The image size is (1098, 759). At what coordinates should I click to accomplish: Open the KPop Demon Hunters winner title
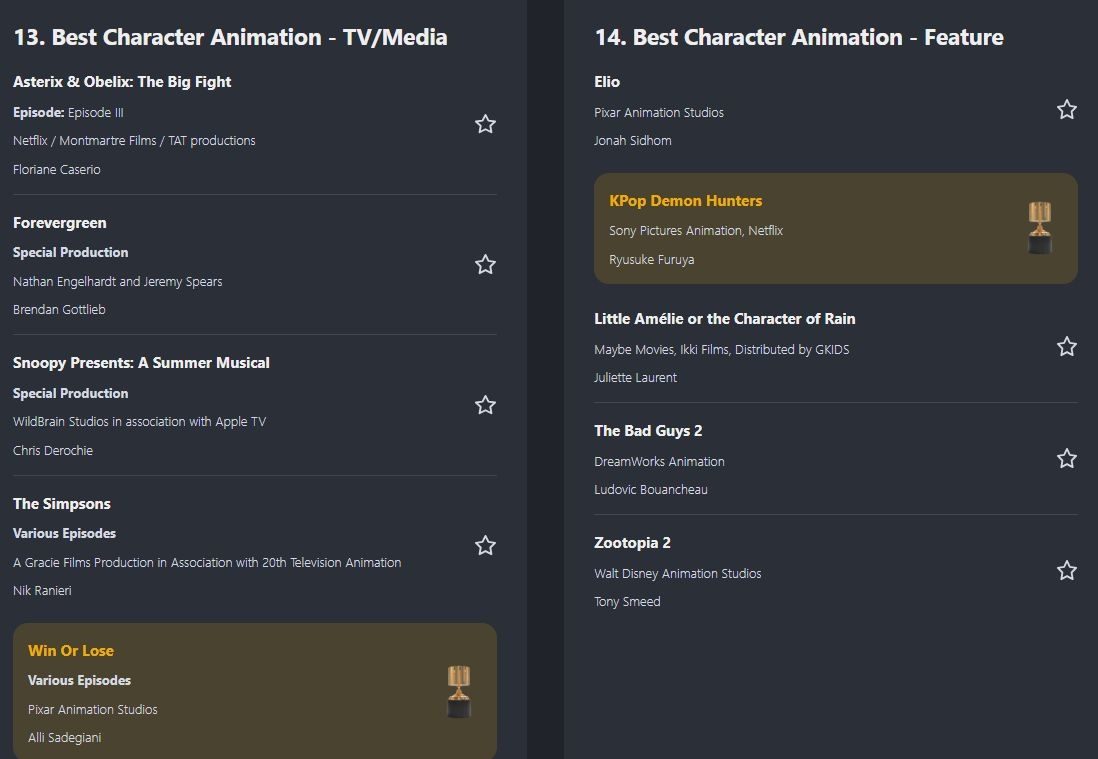click(x=685, y=201)
